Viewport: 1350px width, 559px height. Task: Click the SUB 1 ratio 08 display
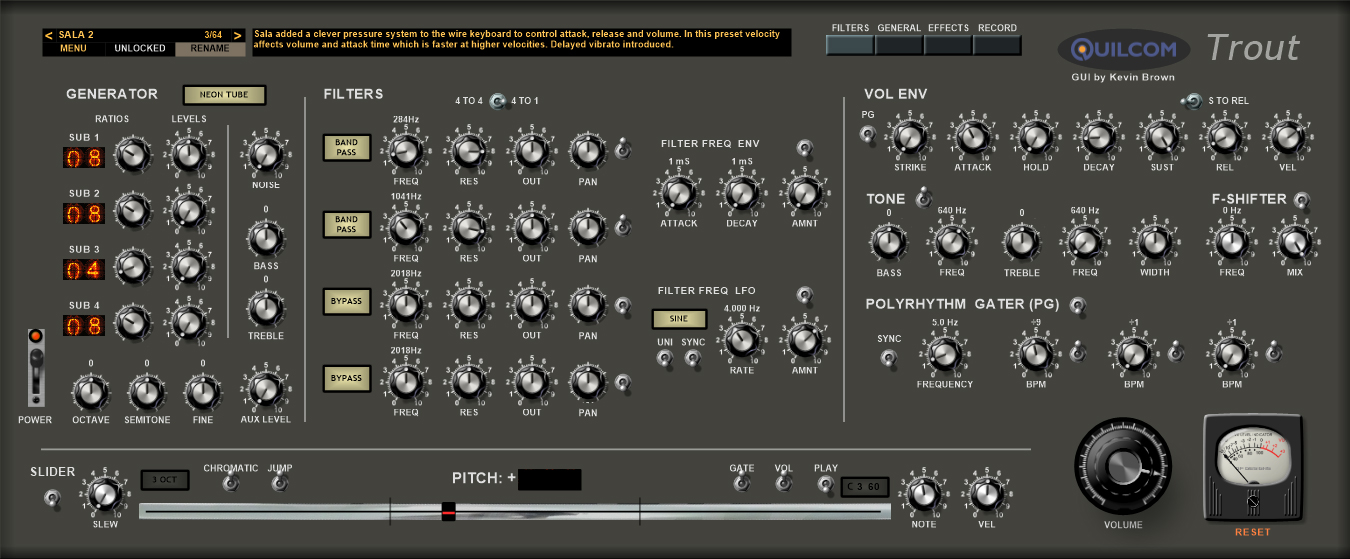click(82, 158)
